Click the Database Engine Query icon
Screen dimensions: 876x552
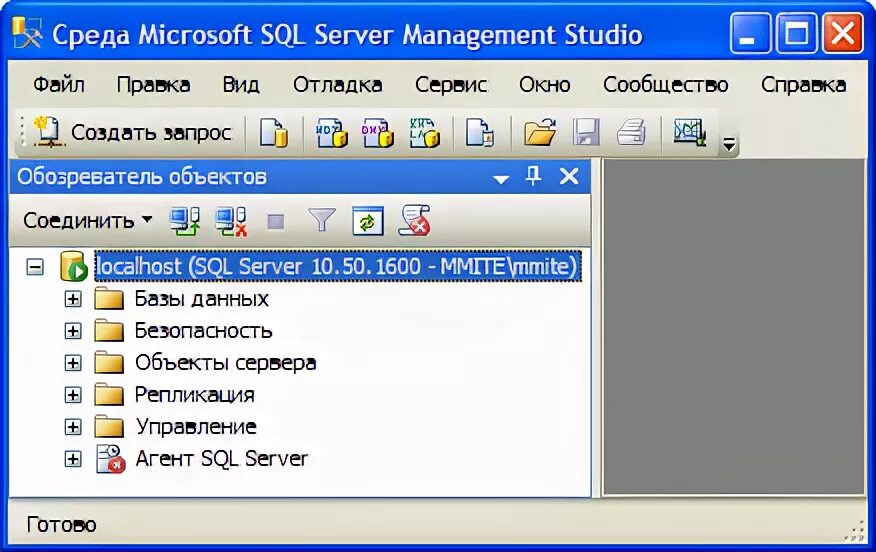click(x=274, y=132)
